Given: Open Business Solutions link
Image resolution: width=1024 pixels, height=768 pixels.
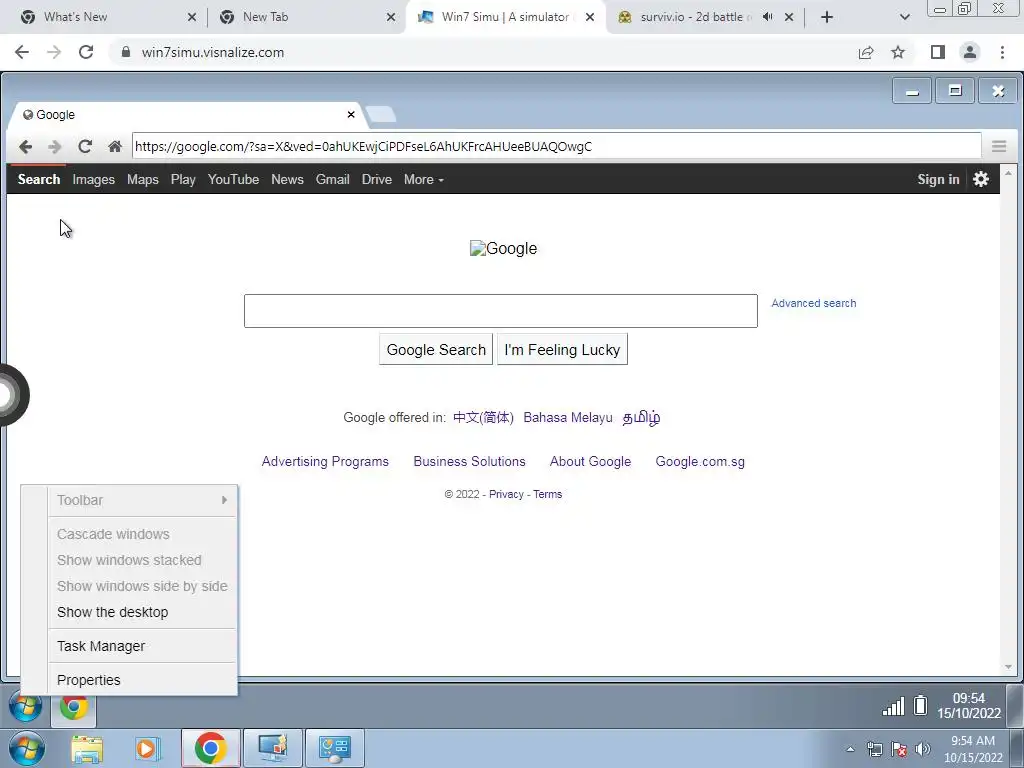Looking at the screenshot, I should [470, 461].
